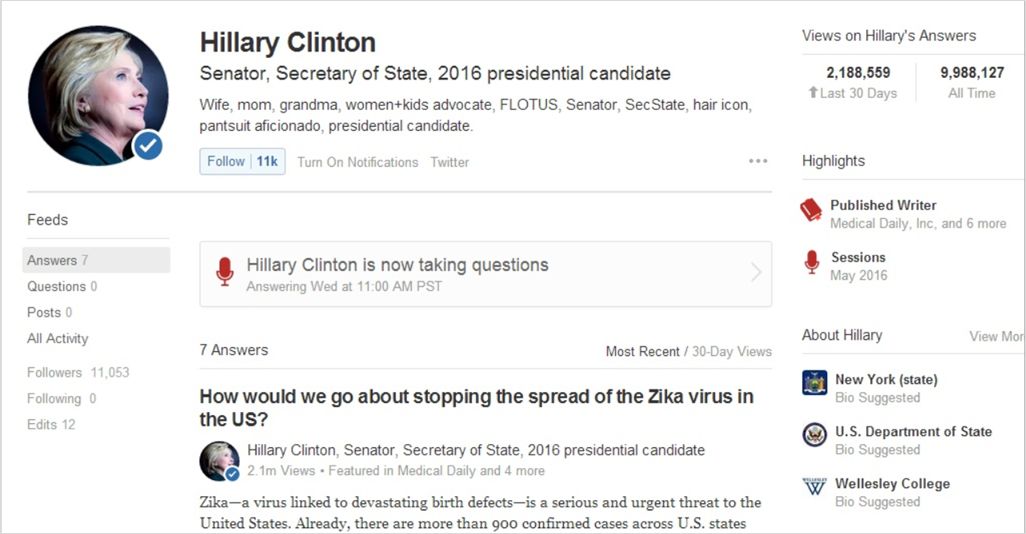Click the verified checkmark badge on profile photo
This screenshot has width=1026, height=534.
(148, 145)
